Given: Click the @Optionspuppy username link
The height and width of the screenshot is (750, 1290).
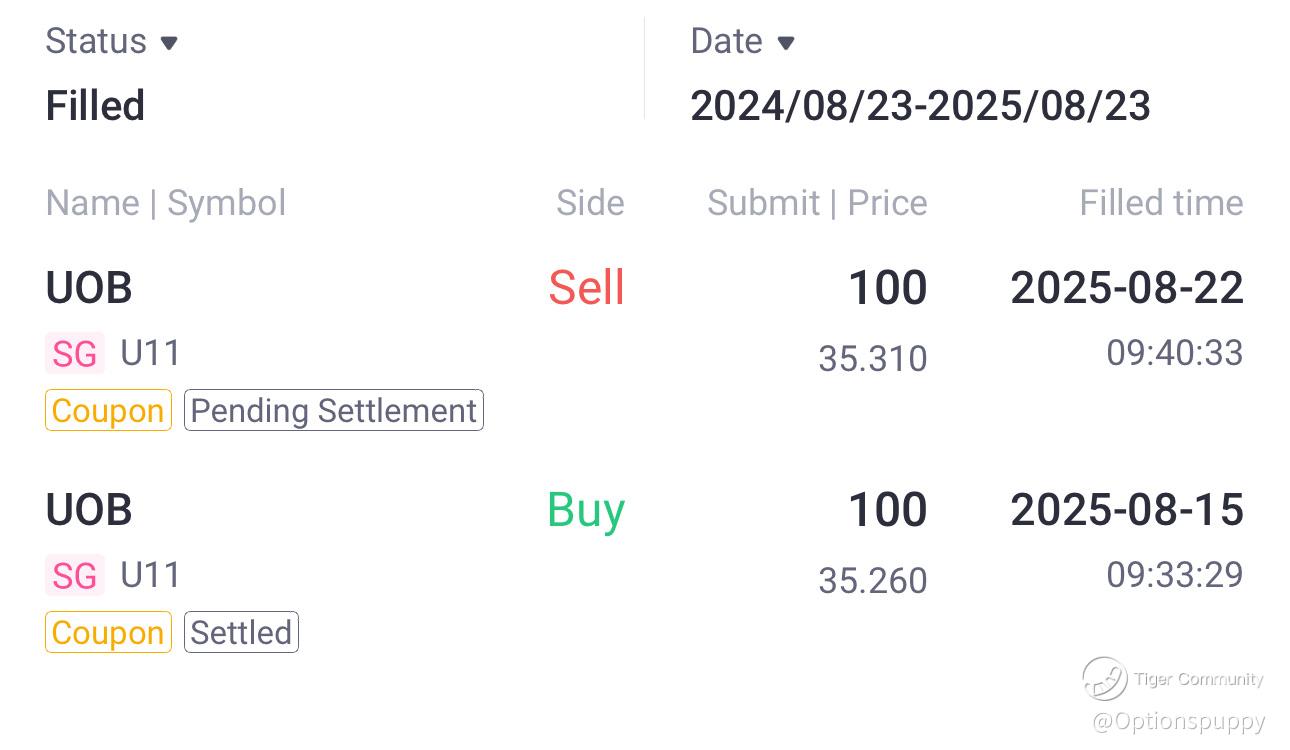Looking at the screenshot, I should pyautogui.click(x=1179, y=721).
